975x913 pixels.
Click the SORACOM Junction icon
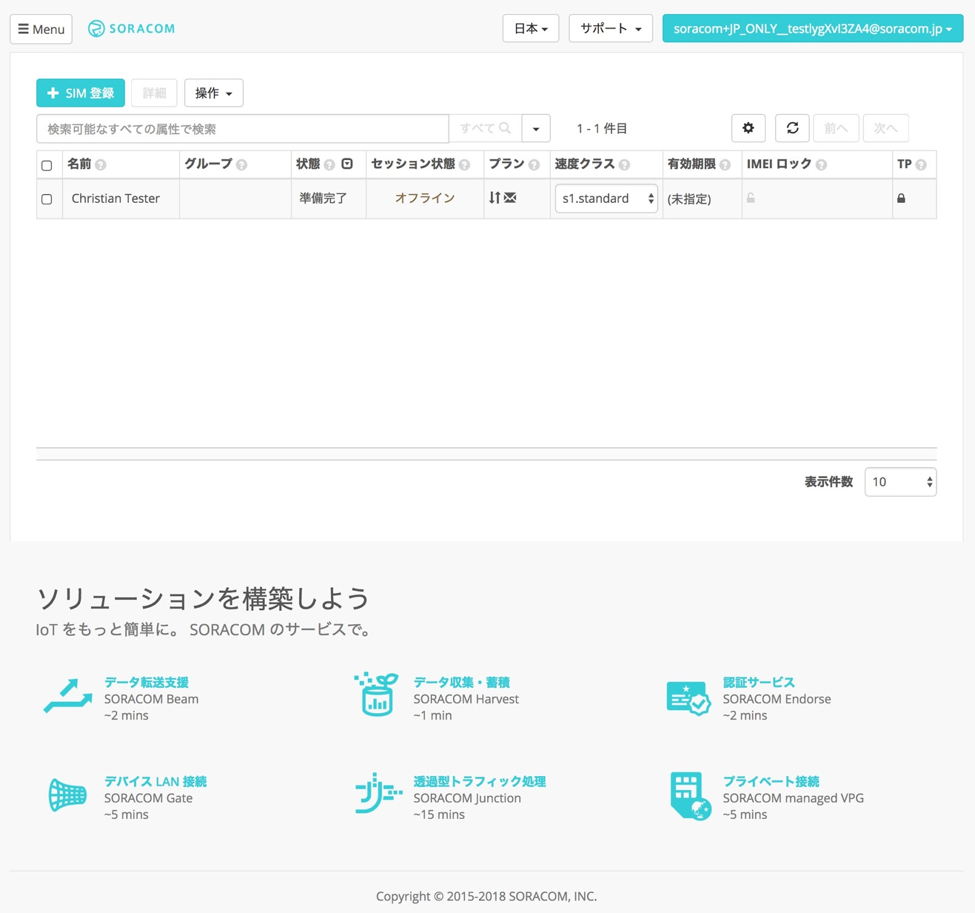tap(378, 794)
